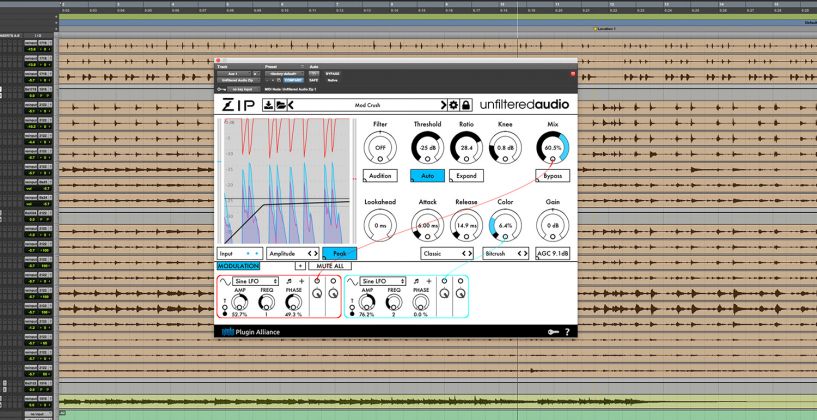817x420 pixels.
Task: Click the key input icon in plugin header
Action: point(220,89)
